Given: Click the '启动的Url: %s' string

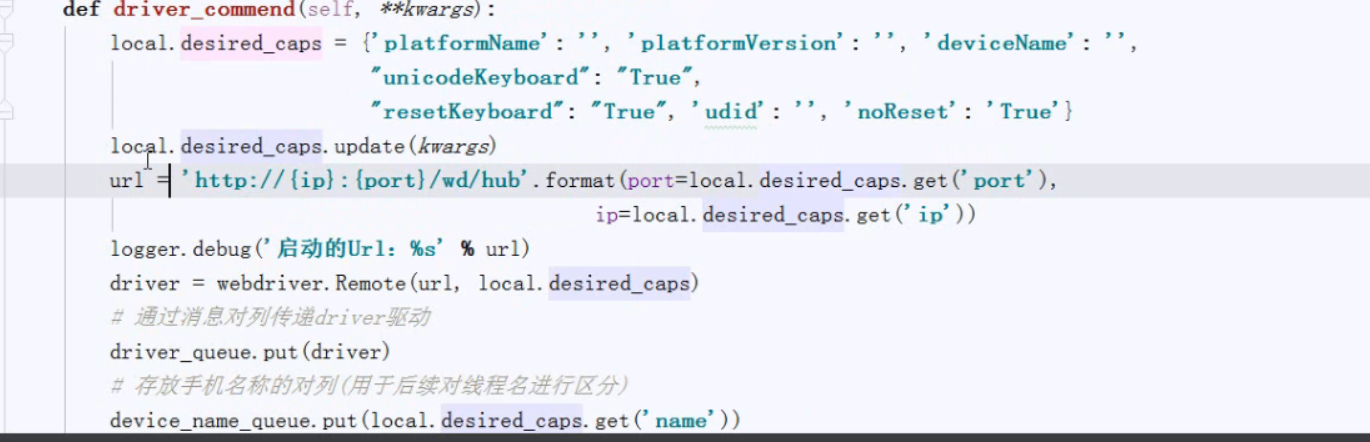Looking at the screenshot, I should [355, 249].
